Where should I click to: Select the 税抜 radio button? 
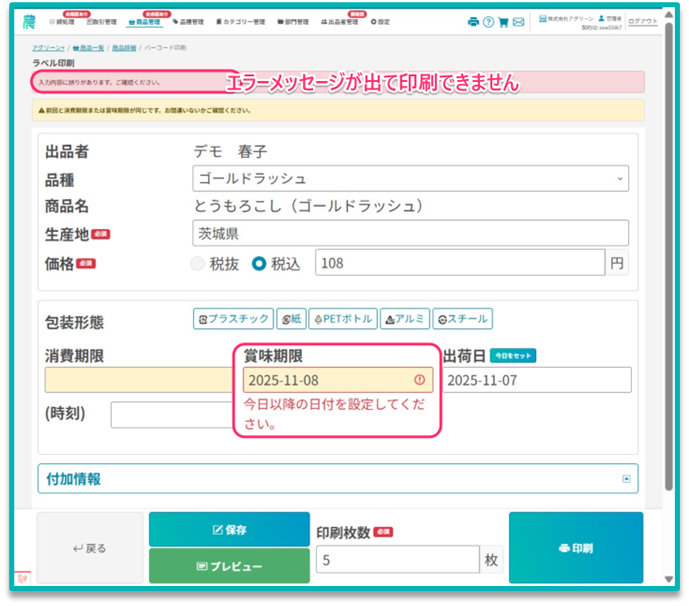(x=199, y=263)
